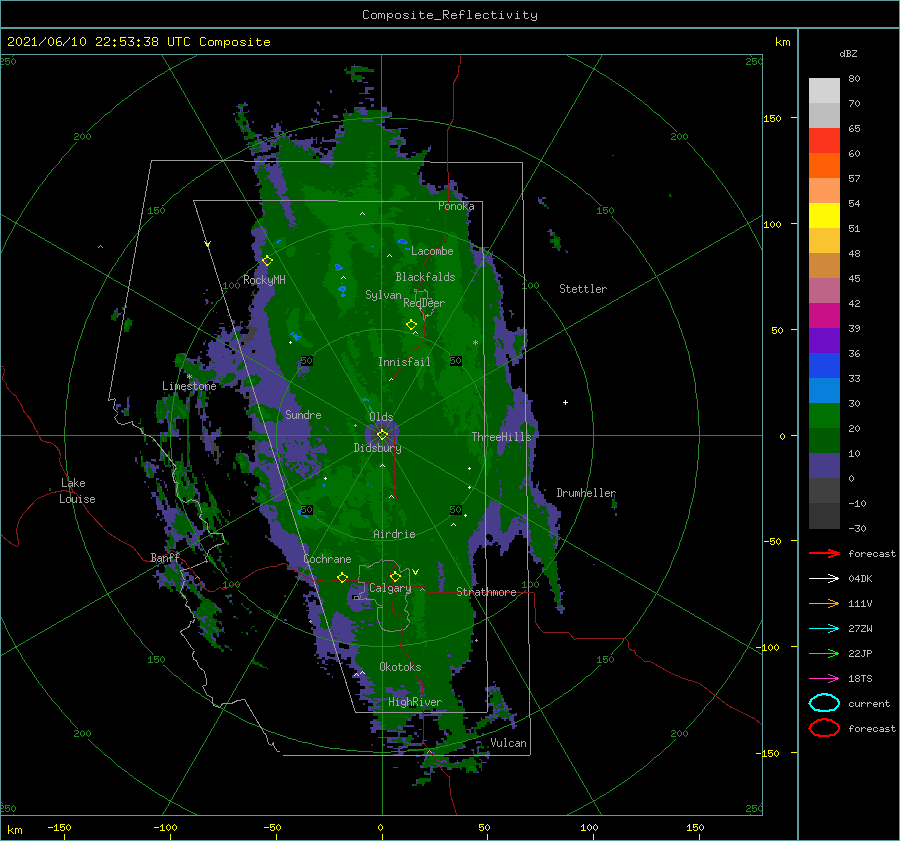Select the white 04DK arrow icon
The width and height of the screenshot is (900, 841).
pyautogui.click(x=824, y=579)
